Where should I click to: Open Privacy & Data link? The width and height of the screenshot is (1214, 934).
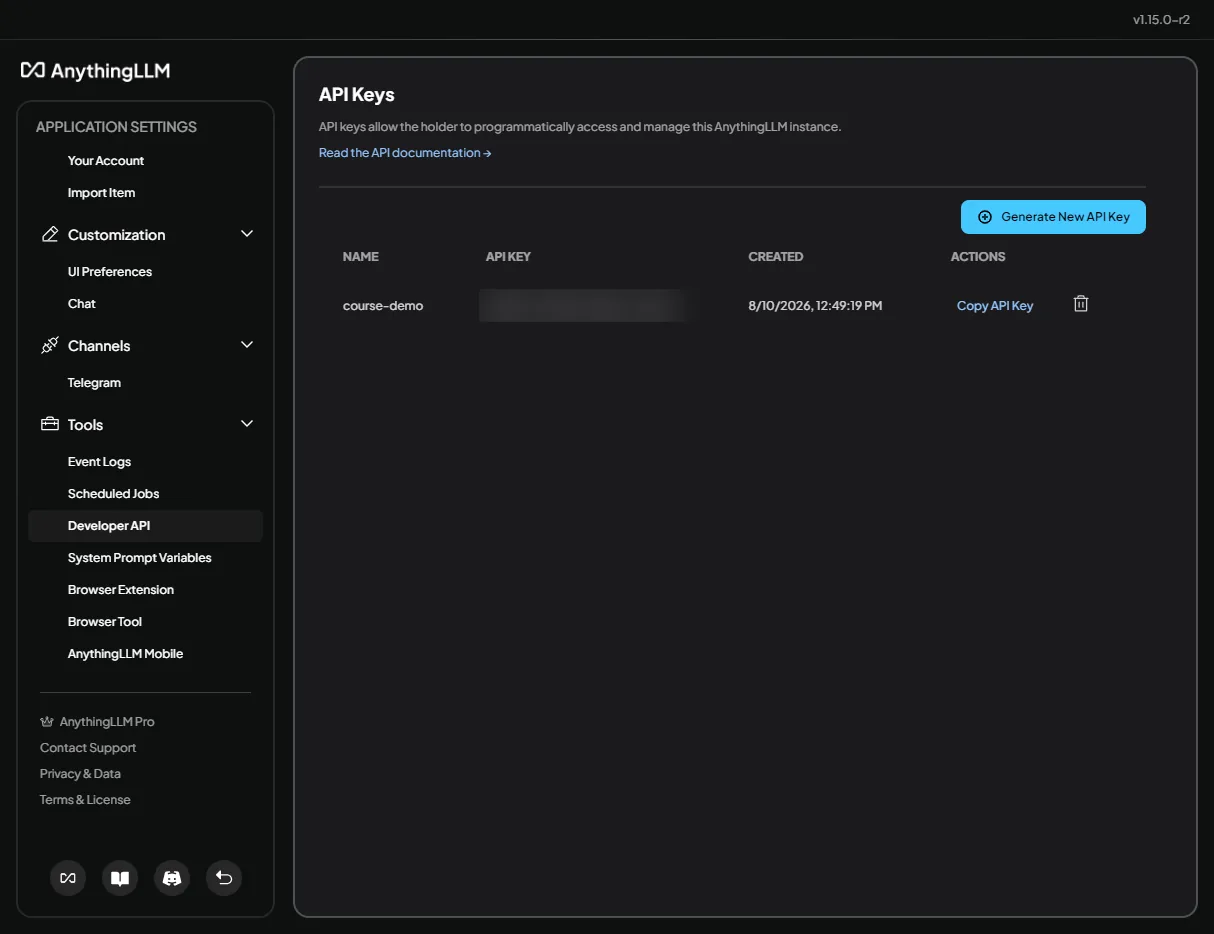point(80,773)
